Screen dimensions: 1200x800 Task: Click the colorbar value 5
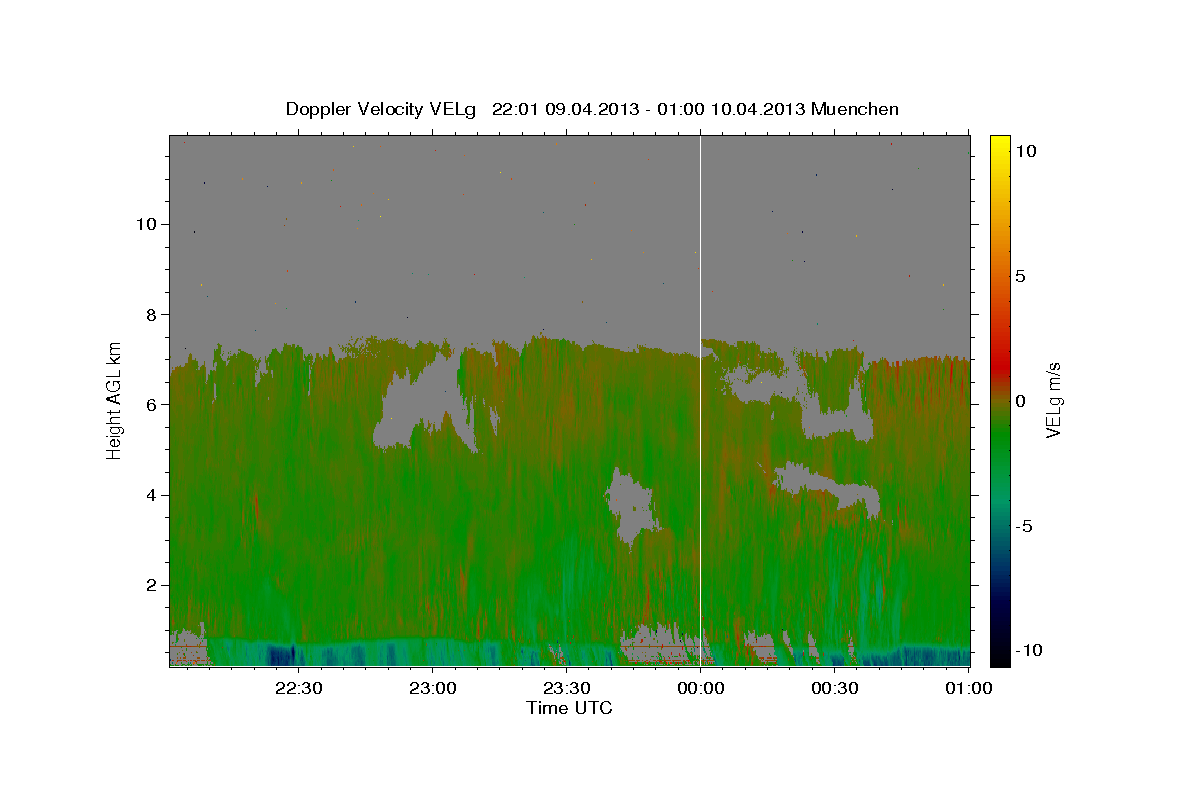(1020, 276)
